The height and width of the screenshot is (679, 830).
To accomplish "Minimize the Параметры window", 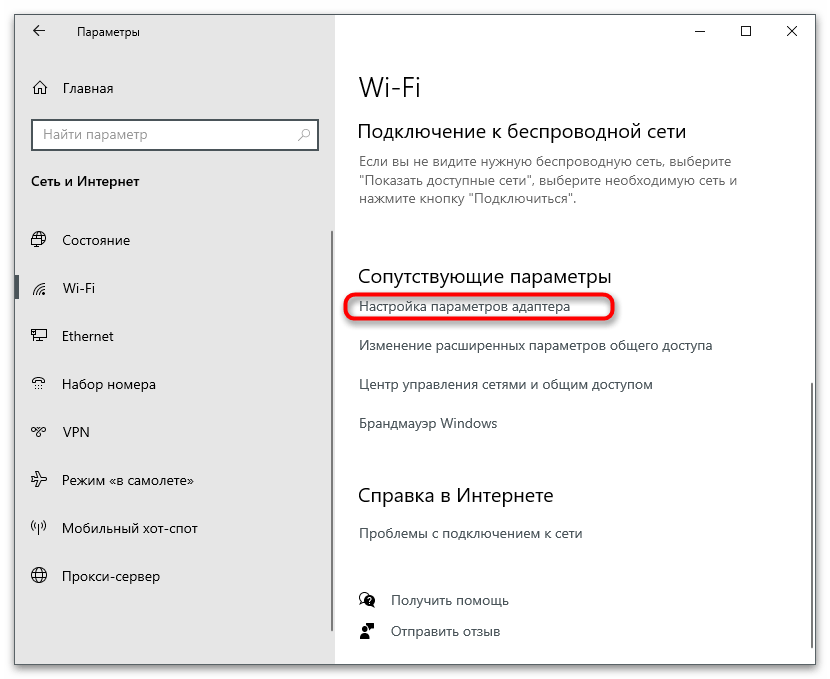I will point(700,32).
